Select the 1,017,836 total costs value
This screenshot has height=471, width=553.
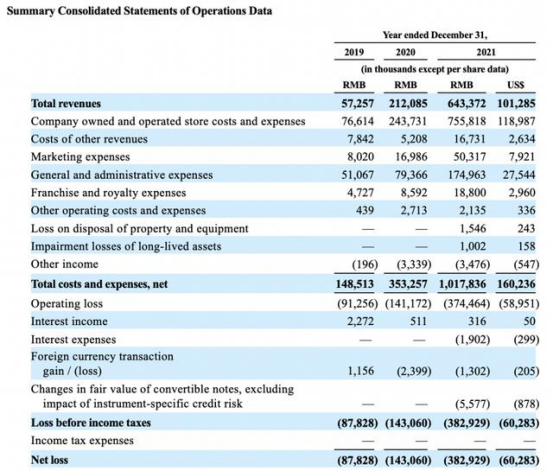point(462,284)
